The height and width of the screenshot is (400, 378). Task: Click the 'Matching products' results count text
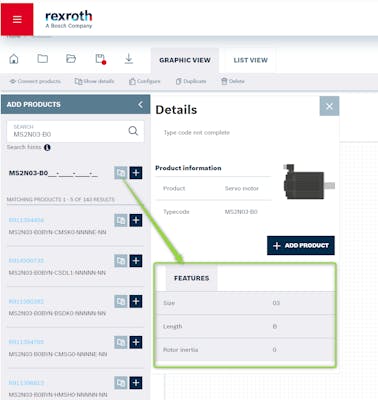coord(61,199)
